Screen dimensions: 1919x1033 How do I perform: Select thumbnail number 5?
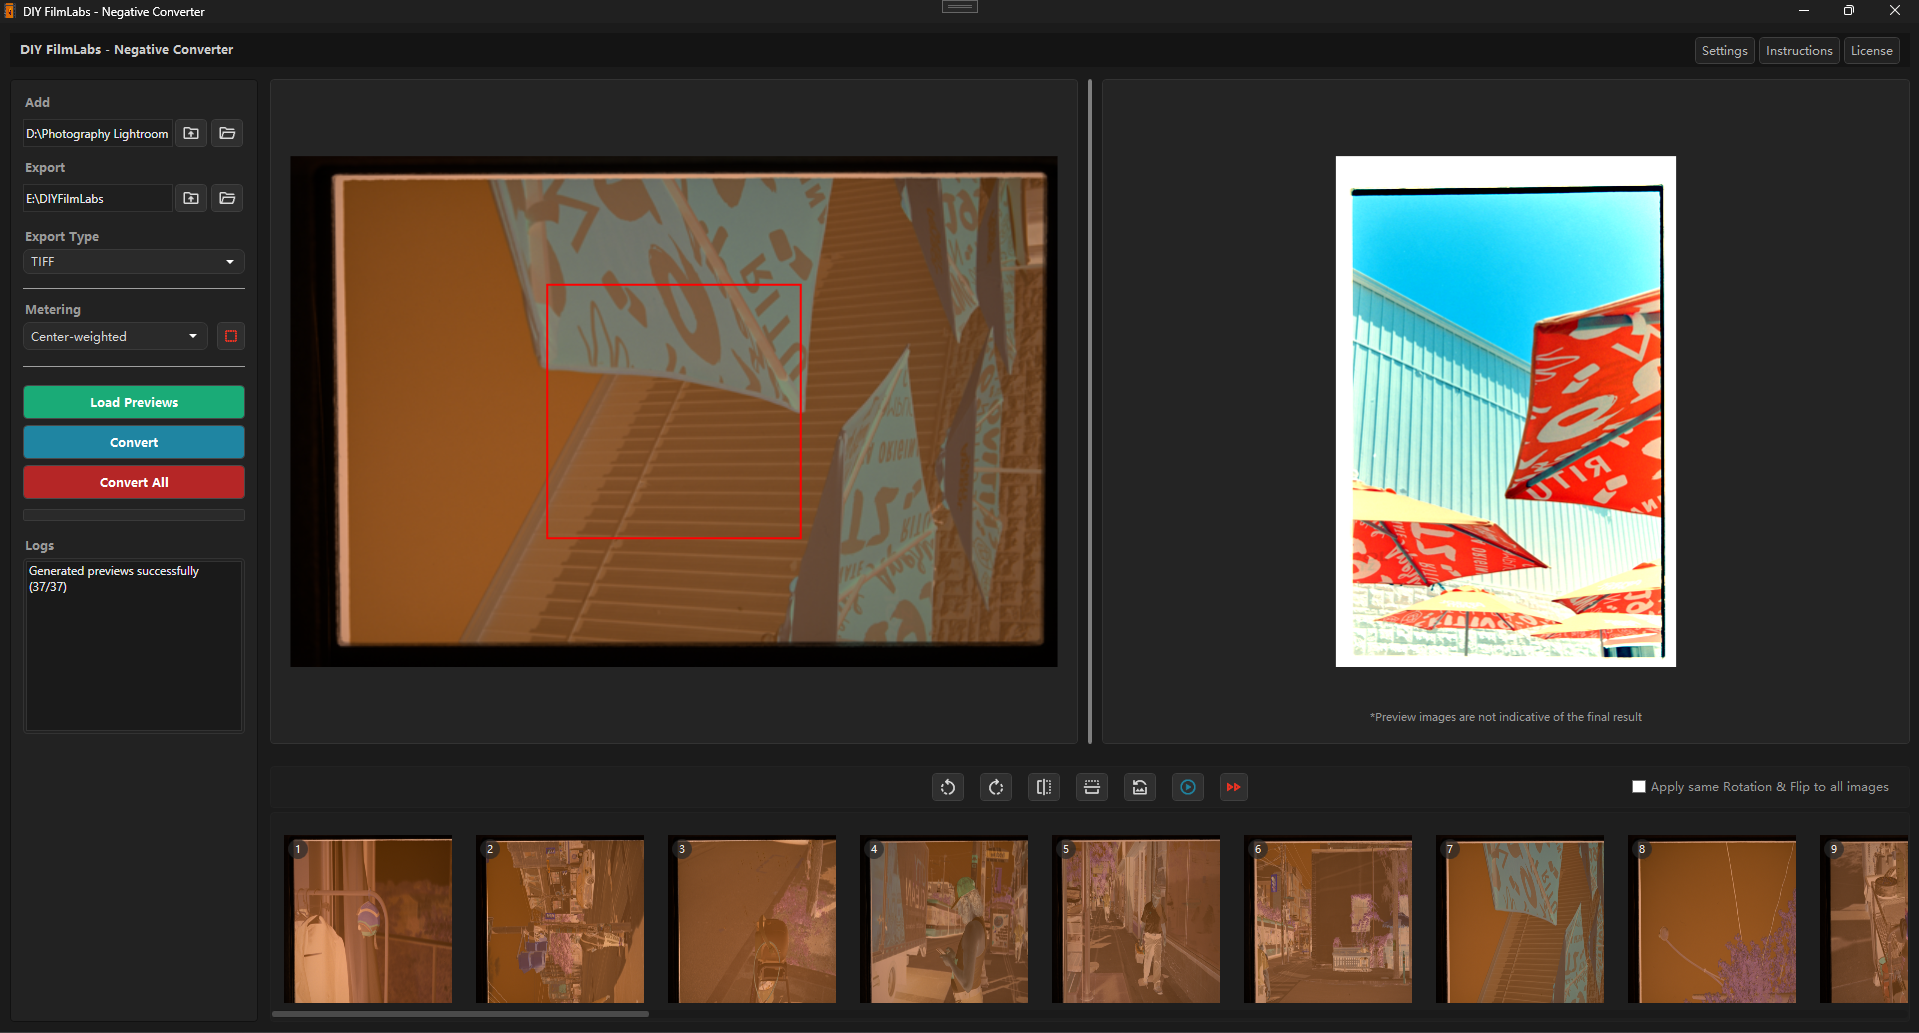click(x=1135, y=920)
